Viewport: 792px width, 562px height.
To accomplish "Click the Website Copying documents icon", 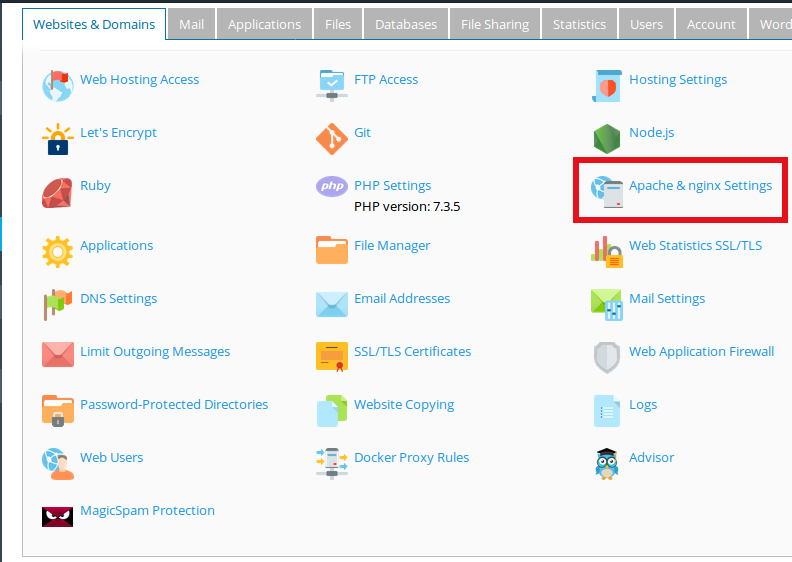I will [x=332, y=411].
